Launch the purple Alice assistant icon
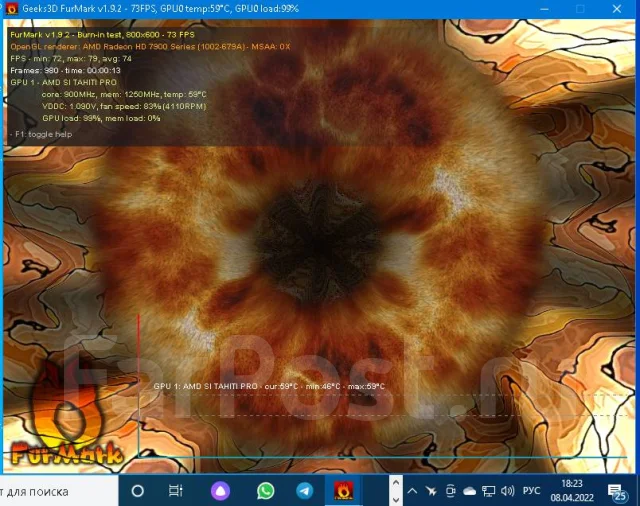Viewport: 640px width, 506px height. 220,491
